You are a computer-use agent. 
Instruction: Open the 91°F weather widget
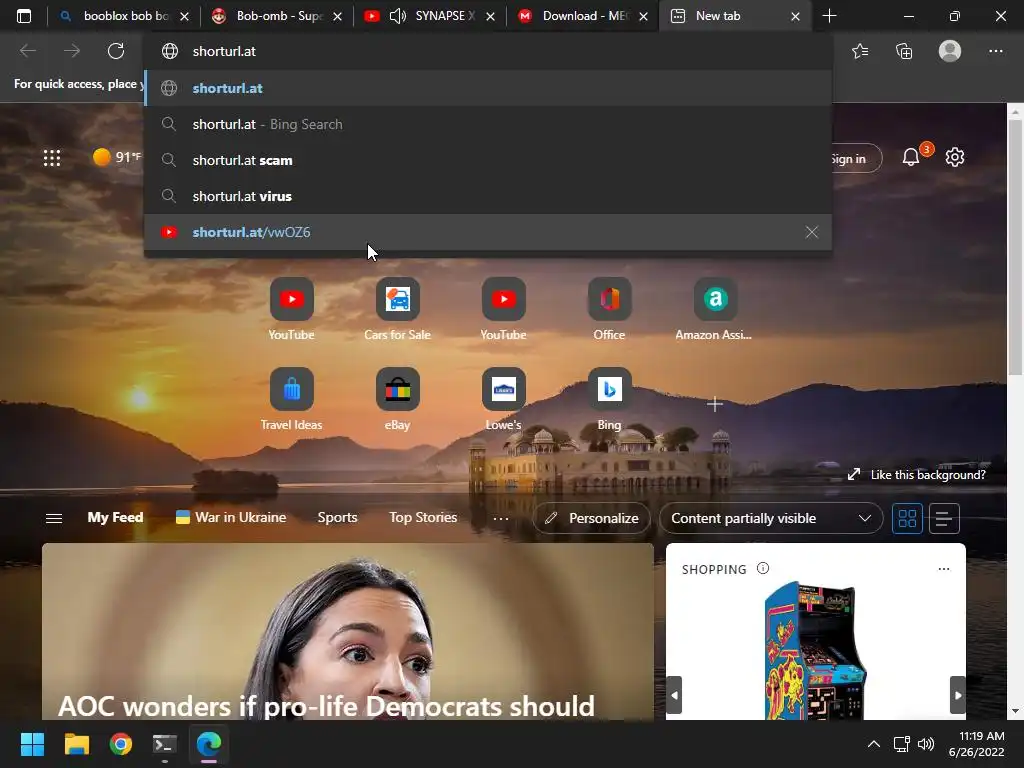[117, 157]
